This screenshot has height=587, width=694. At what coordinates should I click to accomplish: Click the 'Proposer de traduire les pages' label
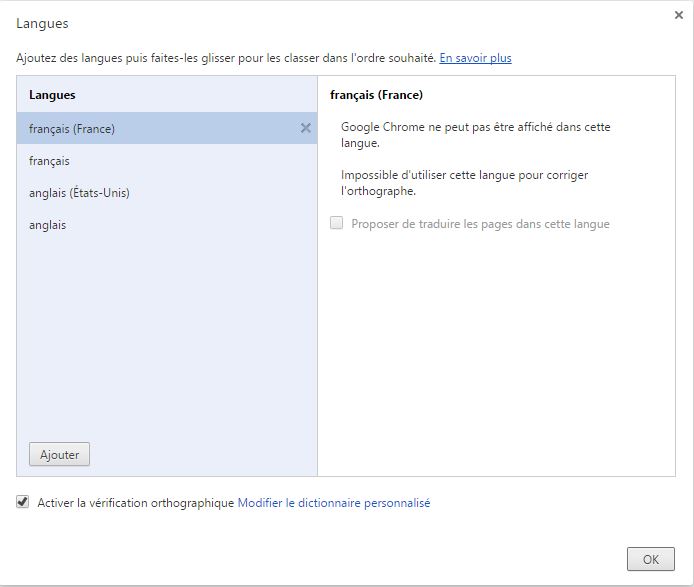[480, 224]
